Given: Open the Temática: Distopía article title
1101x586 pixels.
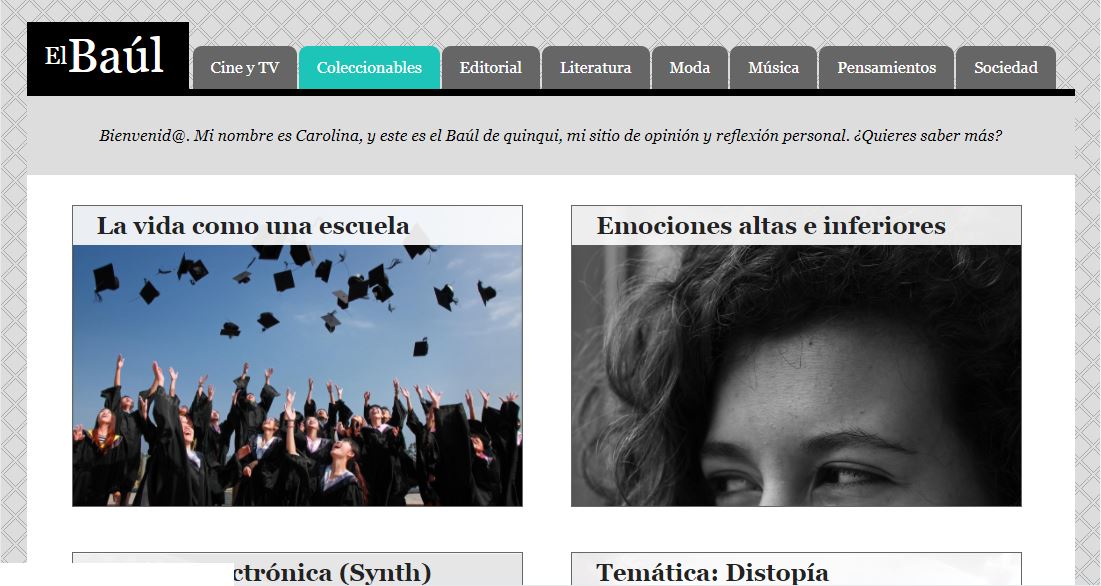Looking at the screenshot, I should pyautogui.click(x=712, y=573).
